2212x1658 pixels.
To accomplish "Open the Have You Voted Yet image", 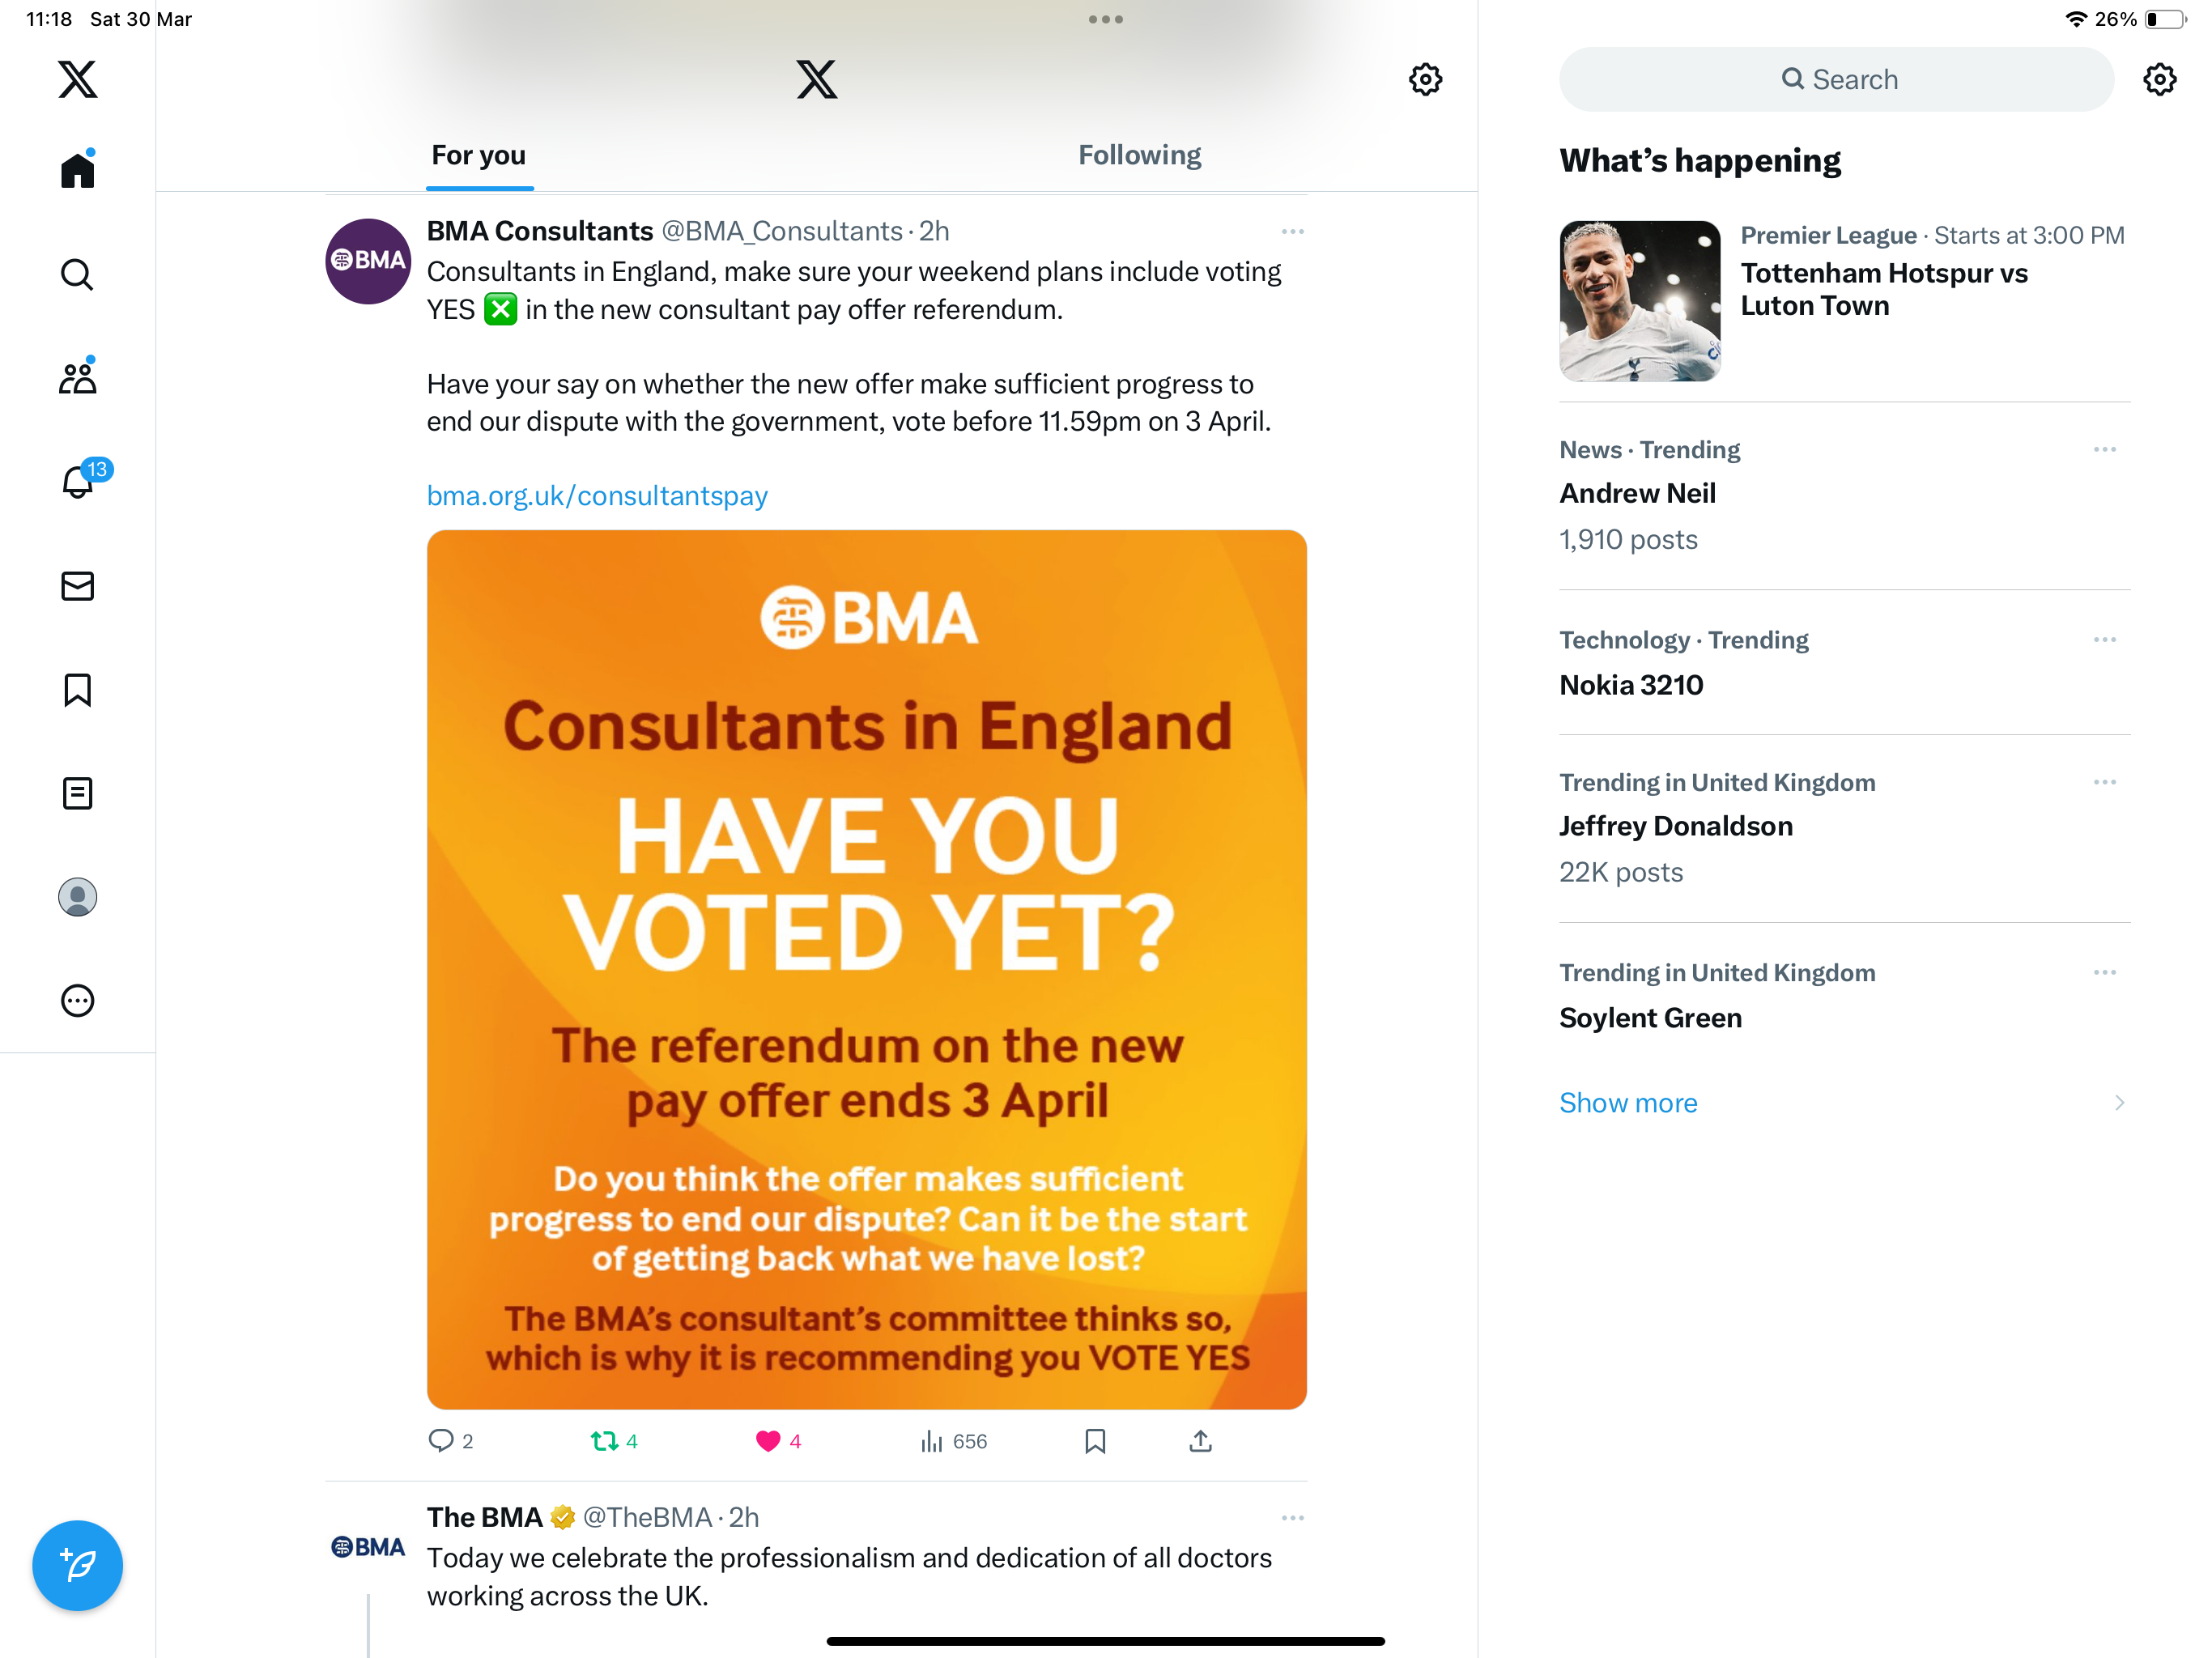I will pyautogui.click(x=866, y=969).
